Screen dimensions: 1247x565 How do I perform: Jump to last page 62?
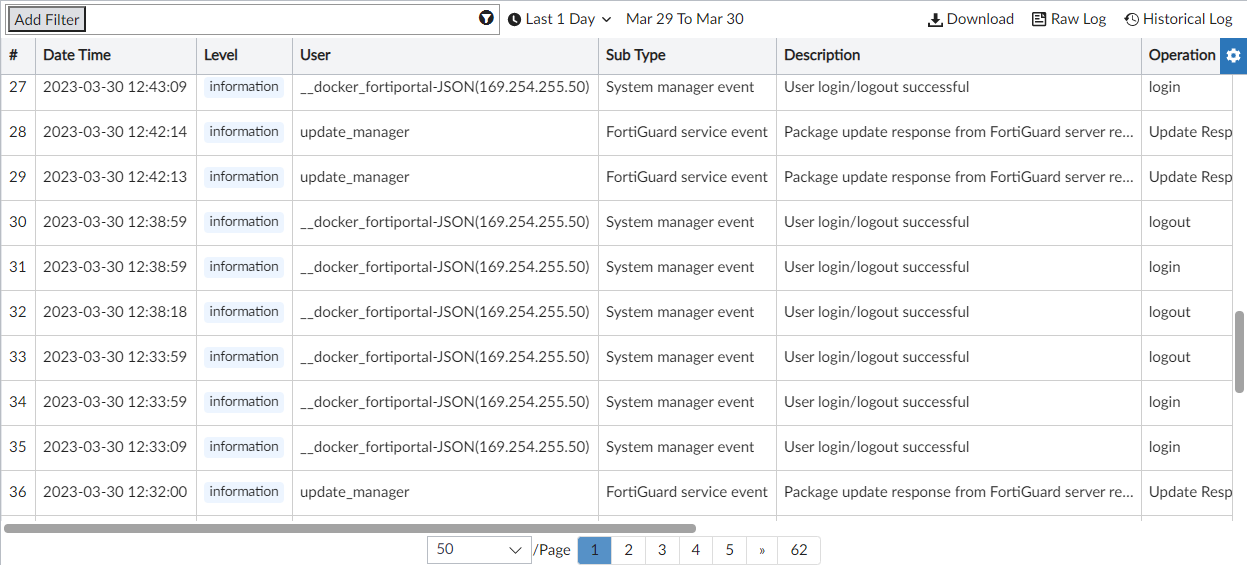[x=798, y=550]
